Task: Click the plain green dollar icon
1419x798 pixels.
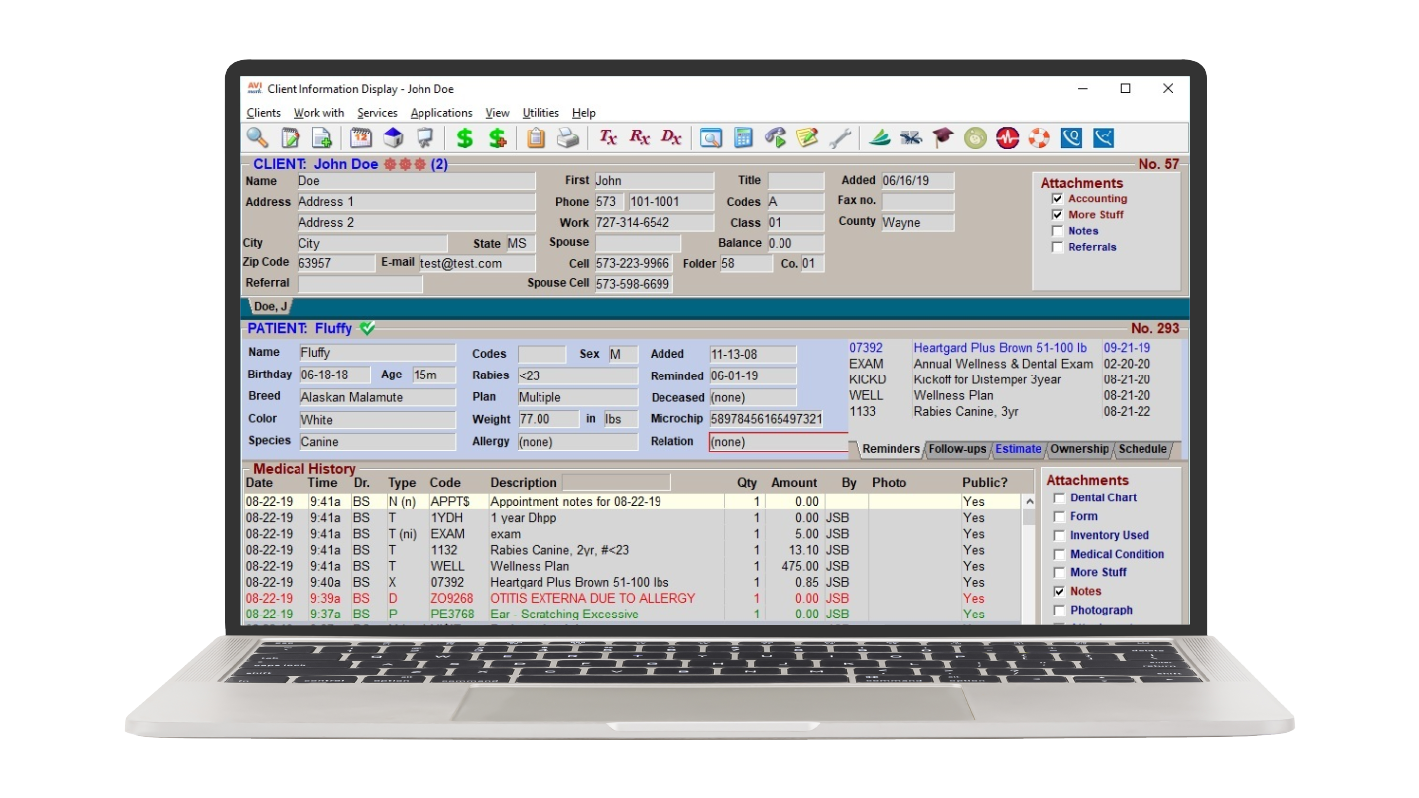Action: click(x=464, y=138)
